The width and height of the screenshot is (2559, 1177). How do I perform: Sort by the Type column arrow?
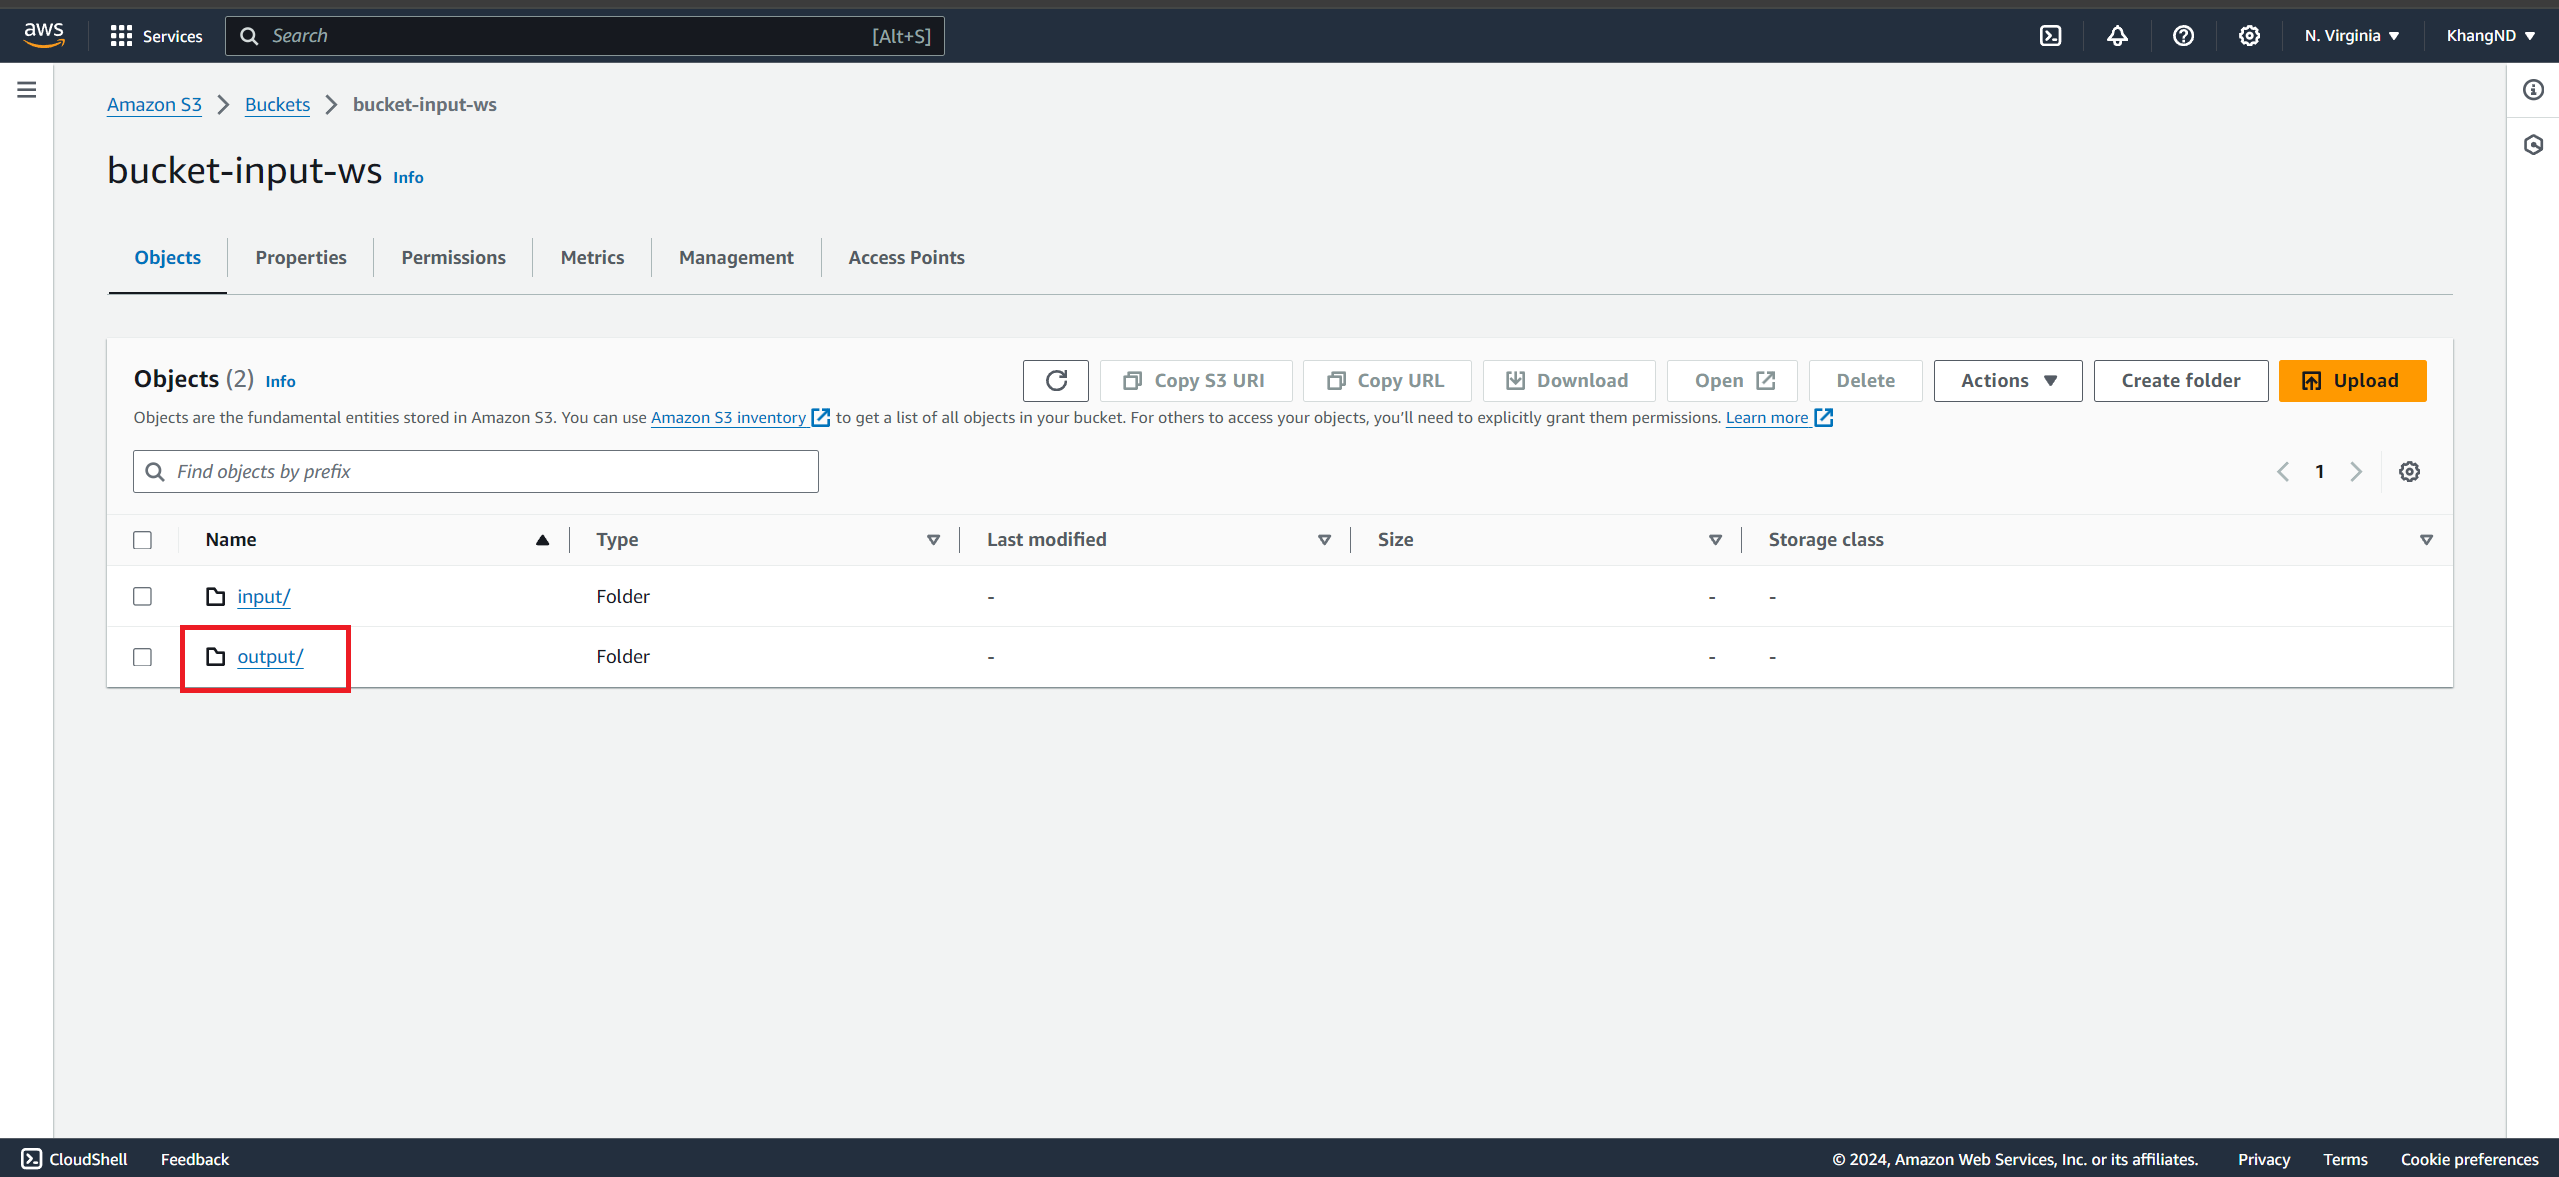[x=933, y=540]
